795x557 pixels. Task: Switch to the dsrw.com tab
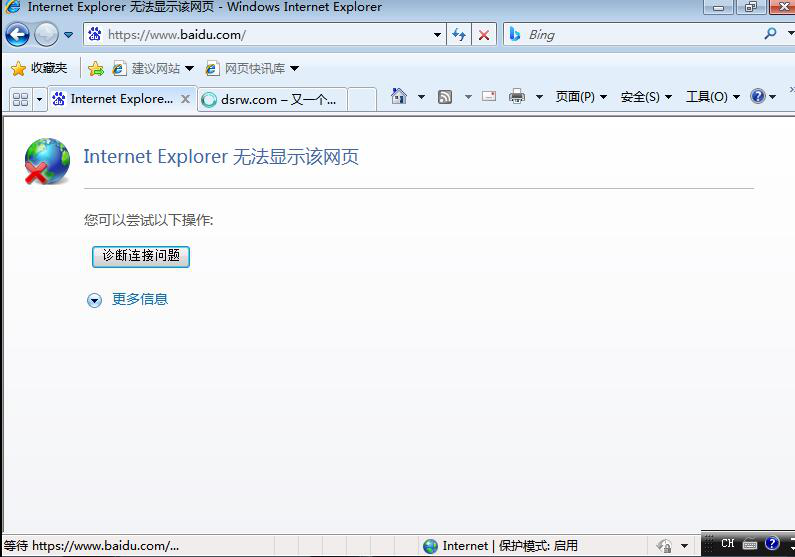[x=272, y=99]
